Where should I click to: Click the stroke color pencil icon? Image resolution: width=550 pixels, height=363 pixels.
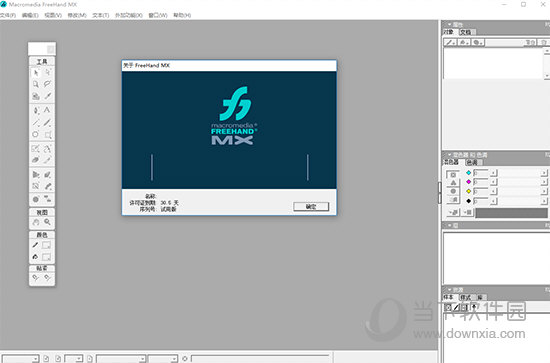tap(35, 245)
